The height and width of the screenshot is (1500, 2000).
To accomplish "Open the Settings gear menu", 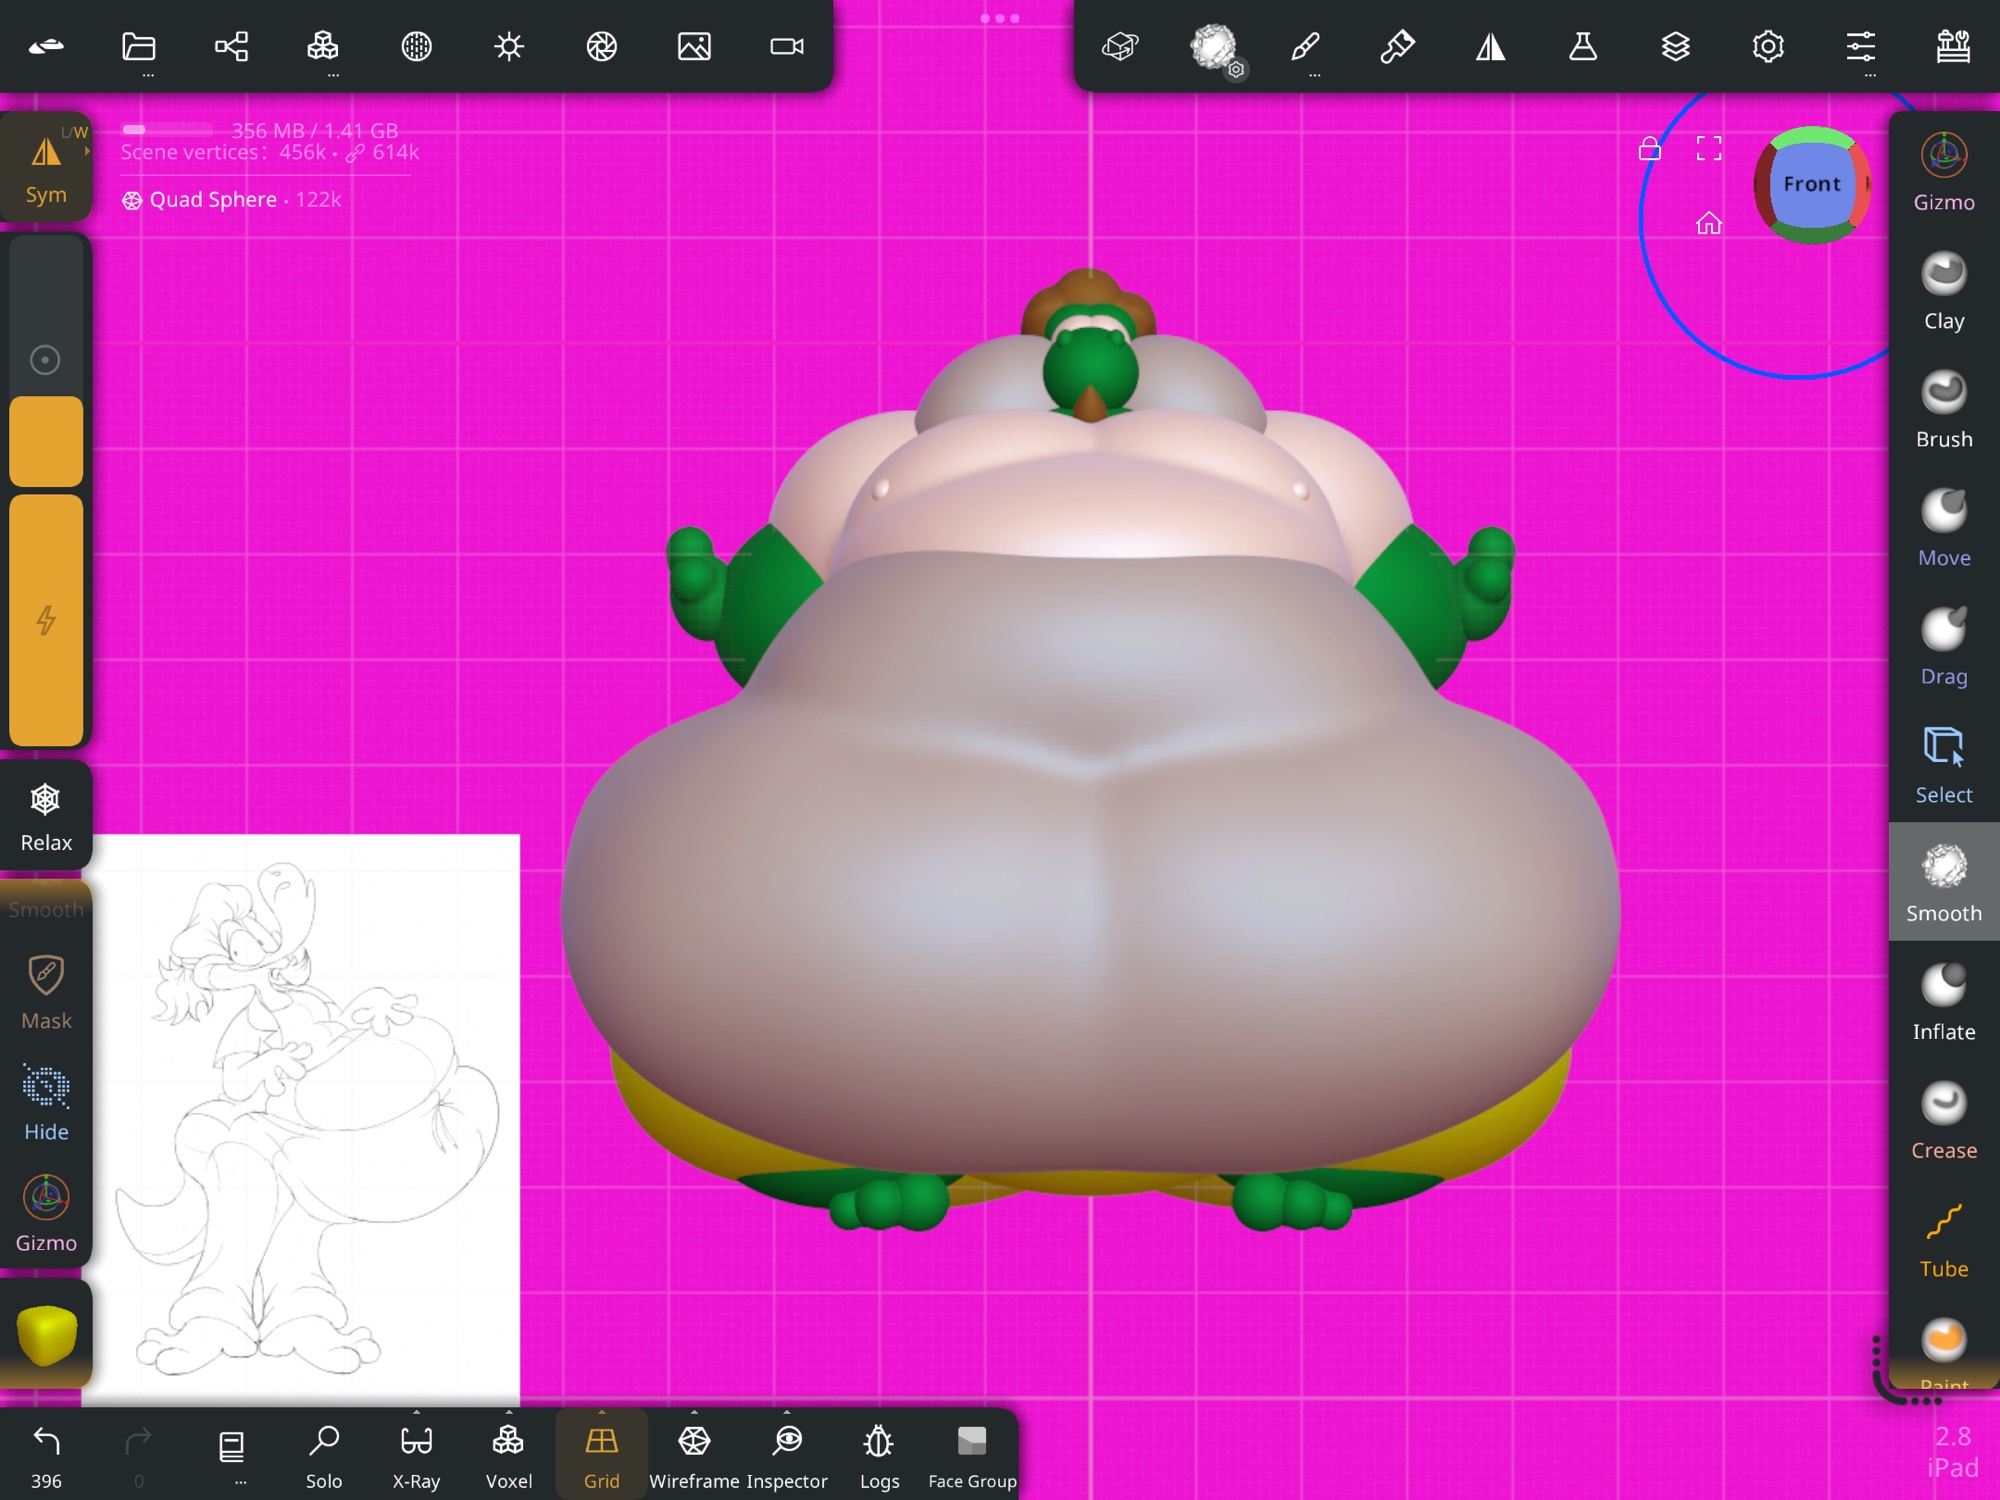I will [1767, 46].
